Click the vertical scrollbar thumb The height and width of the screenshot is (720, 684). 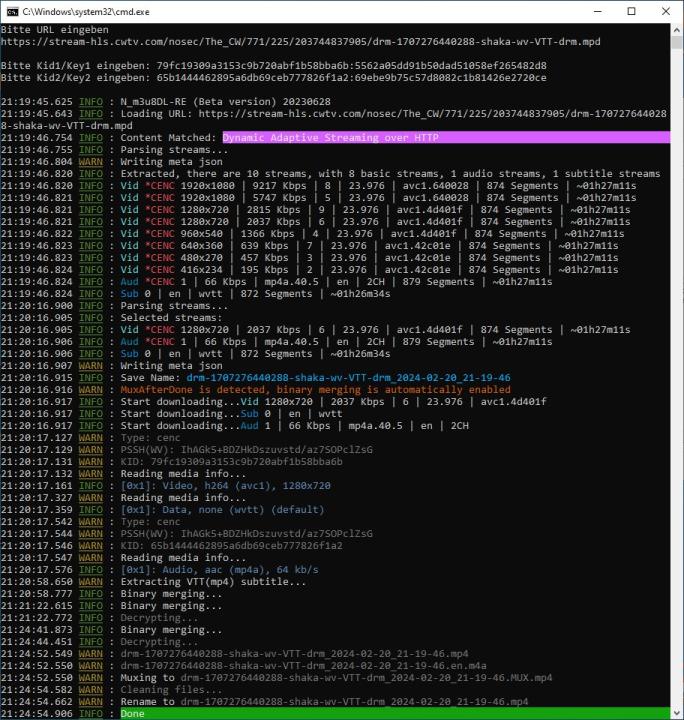pyautogui.click(x=677, y=43)
